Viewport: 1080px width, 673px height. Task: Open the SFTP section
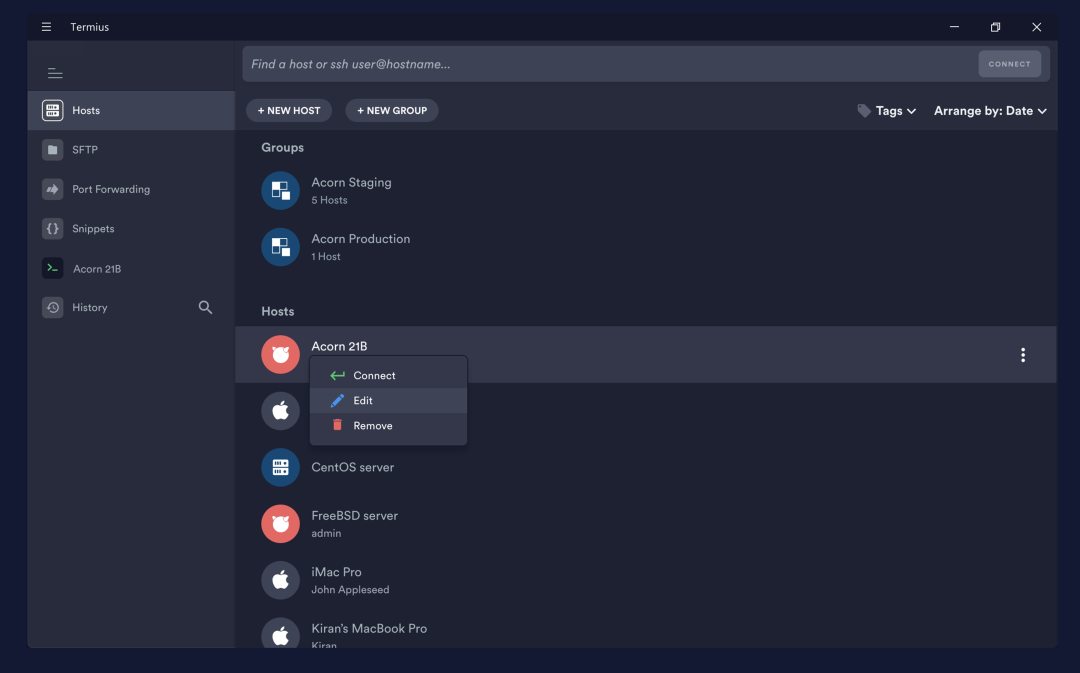pyautogui.click(x=85, y=150)
